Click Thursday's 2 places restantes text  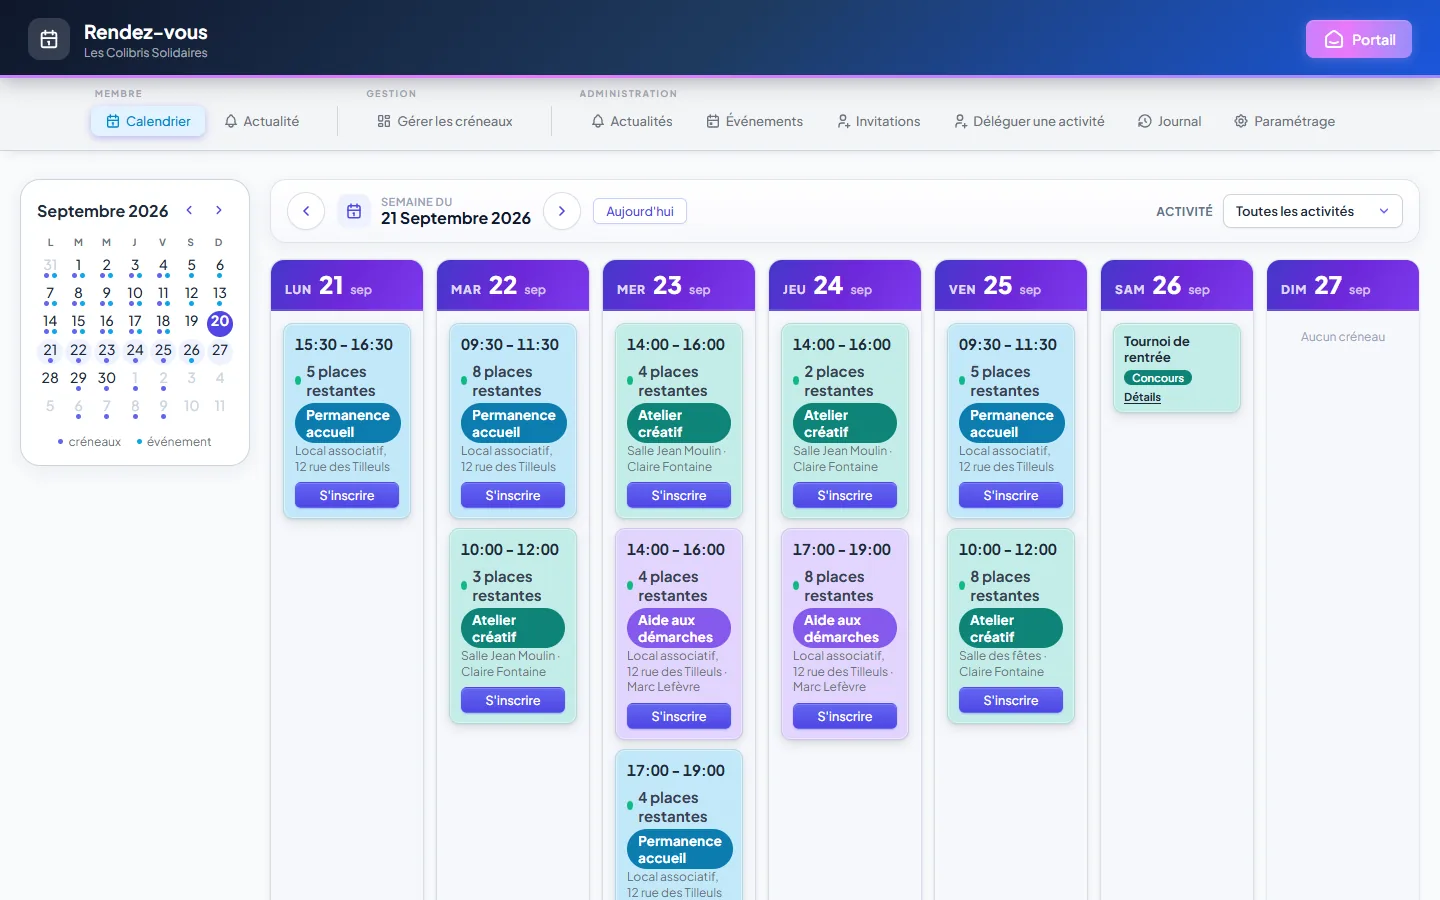(x=839, y=381)
